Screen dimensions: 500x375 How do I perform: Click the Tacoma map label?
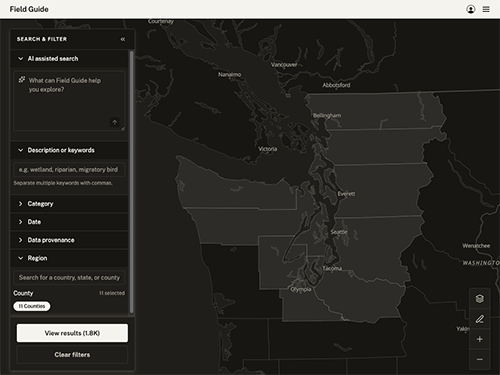click(x=332, y=268)
